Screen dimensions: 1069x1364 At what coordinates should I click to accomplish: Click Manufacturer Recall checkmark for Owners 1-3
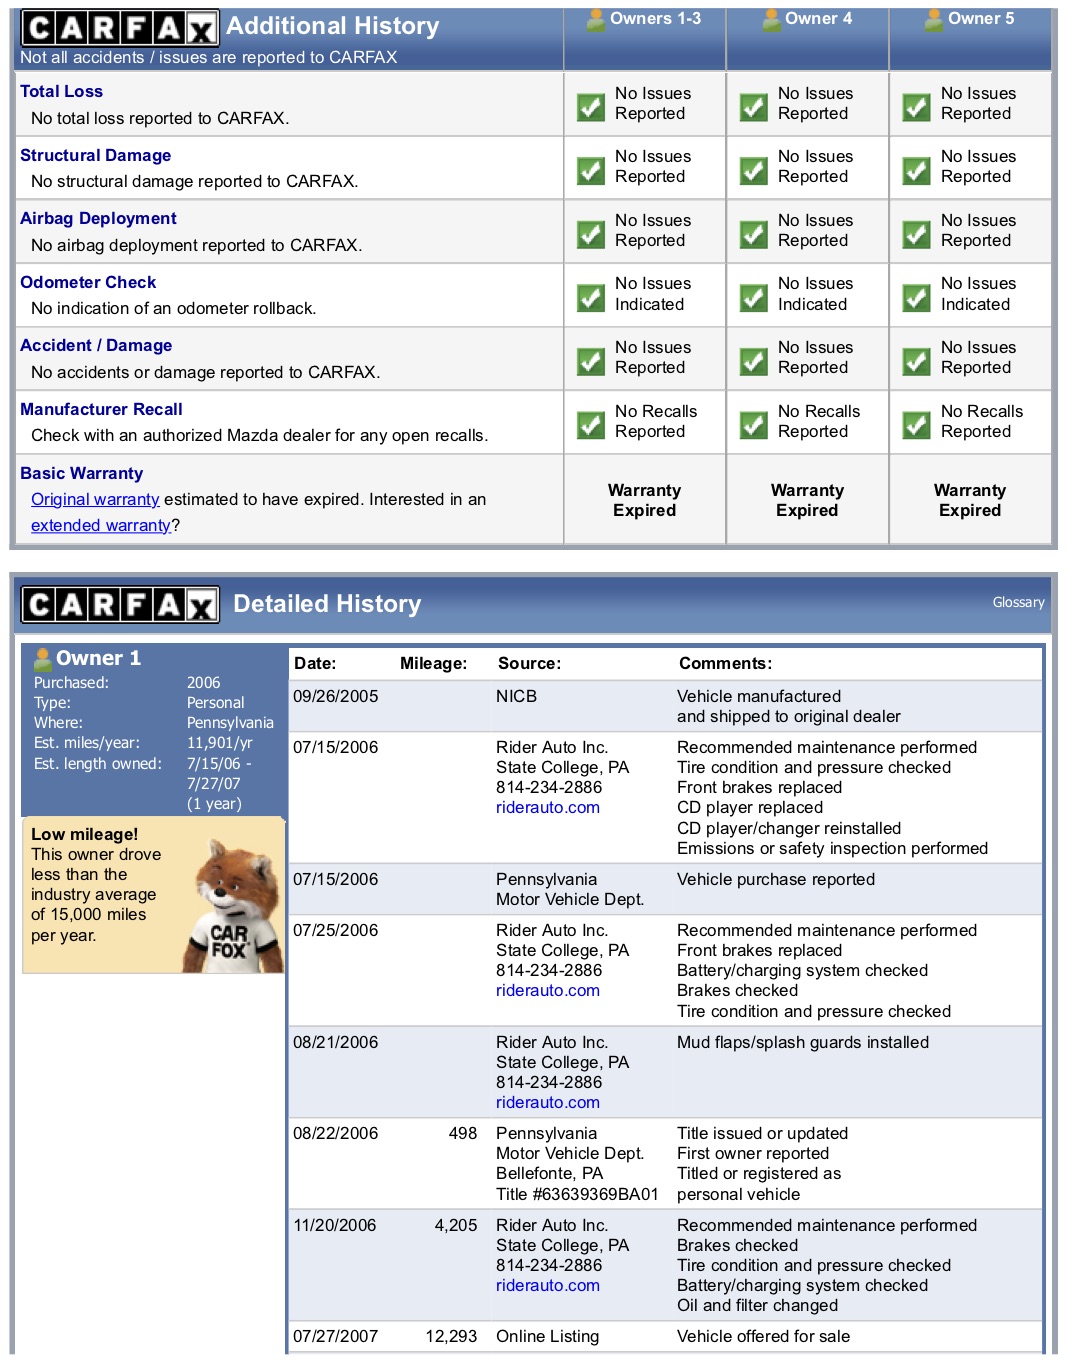pos(591,425)
